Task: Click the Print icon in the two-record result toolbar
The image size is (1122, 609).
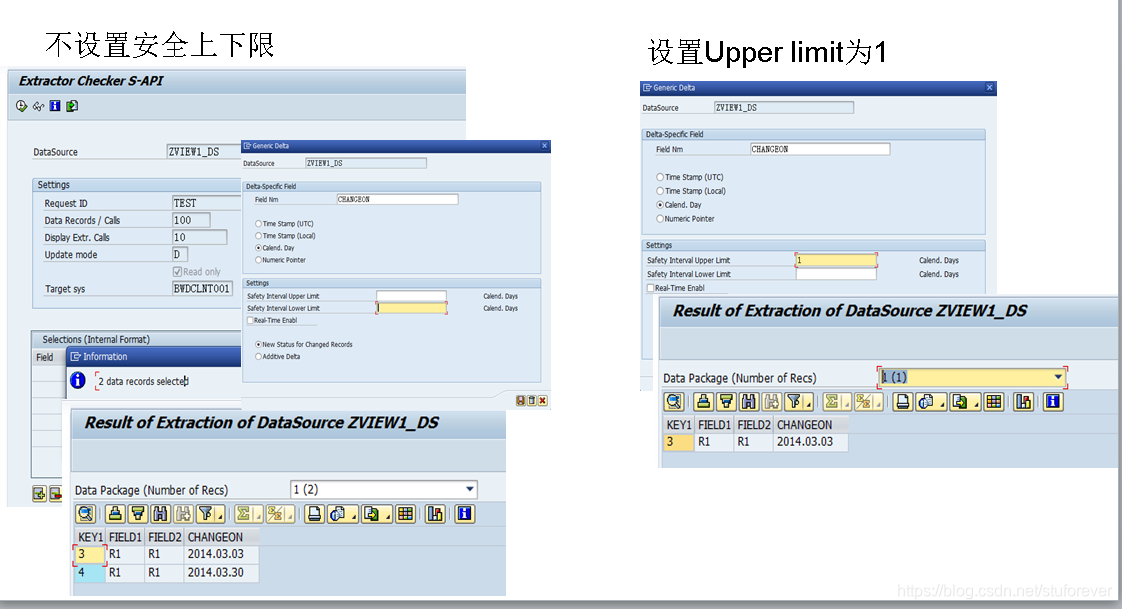Action: 314,514
